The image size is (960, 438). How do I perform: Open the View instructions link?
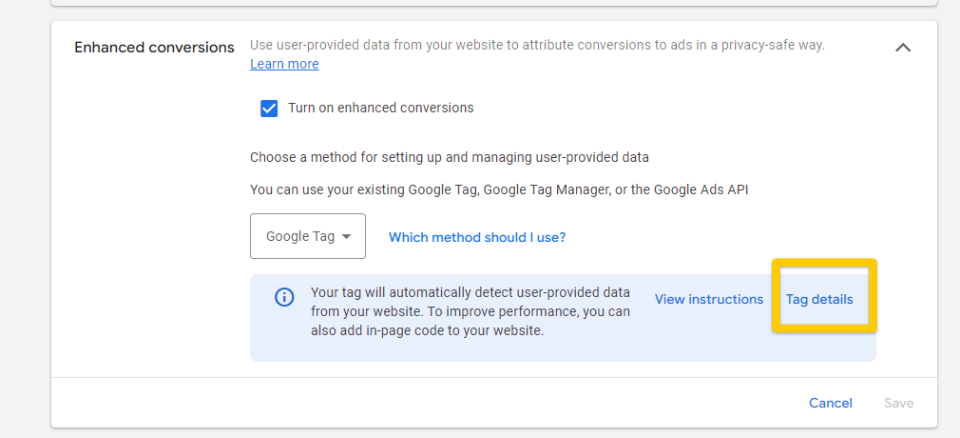709,300
